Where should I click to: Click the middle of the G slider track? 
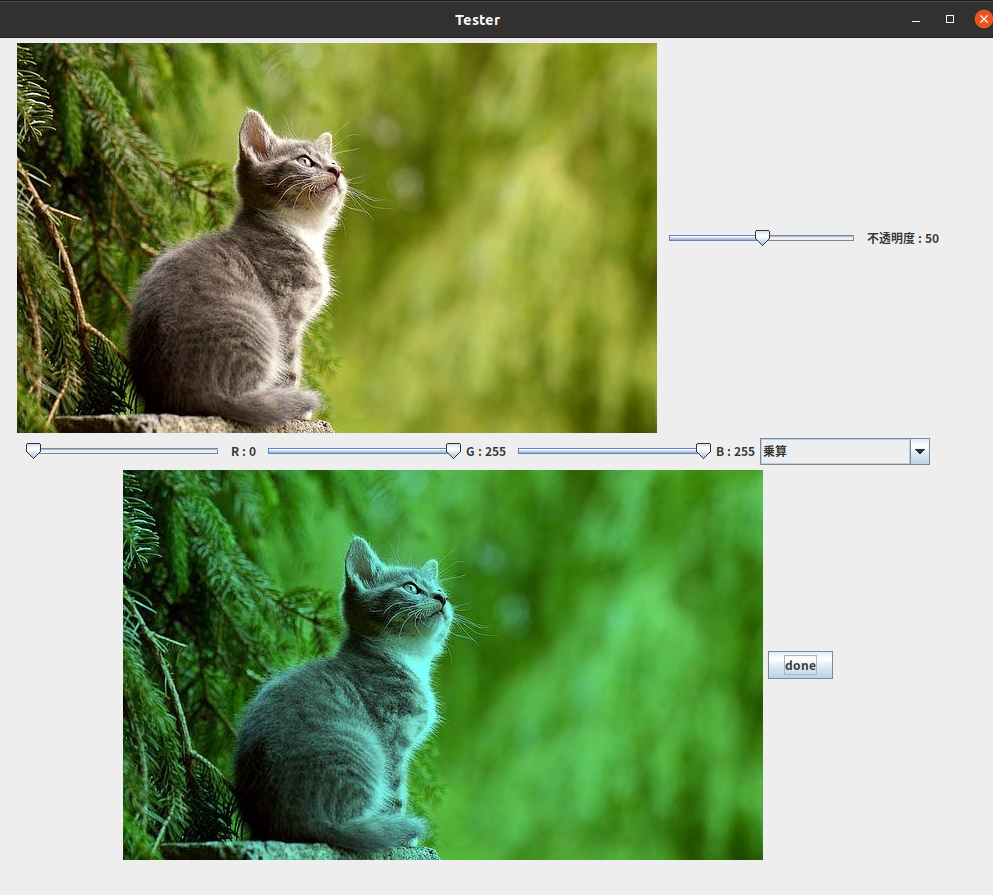[x=360, y=451]
